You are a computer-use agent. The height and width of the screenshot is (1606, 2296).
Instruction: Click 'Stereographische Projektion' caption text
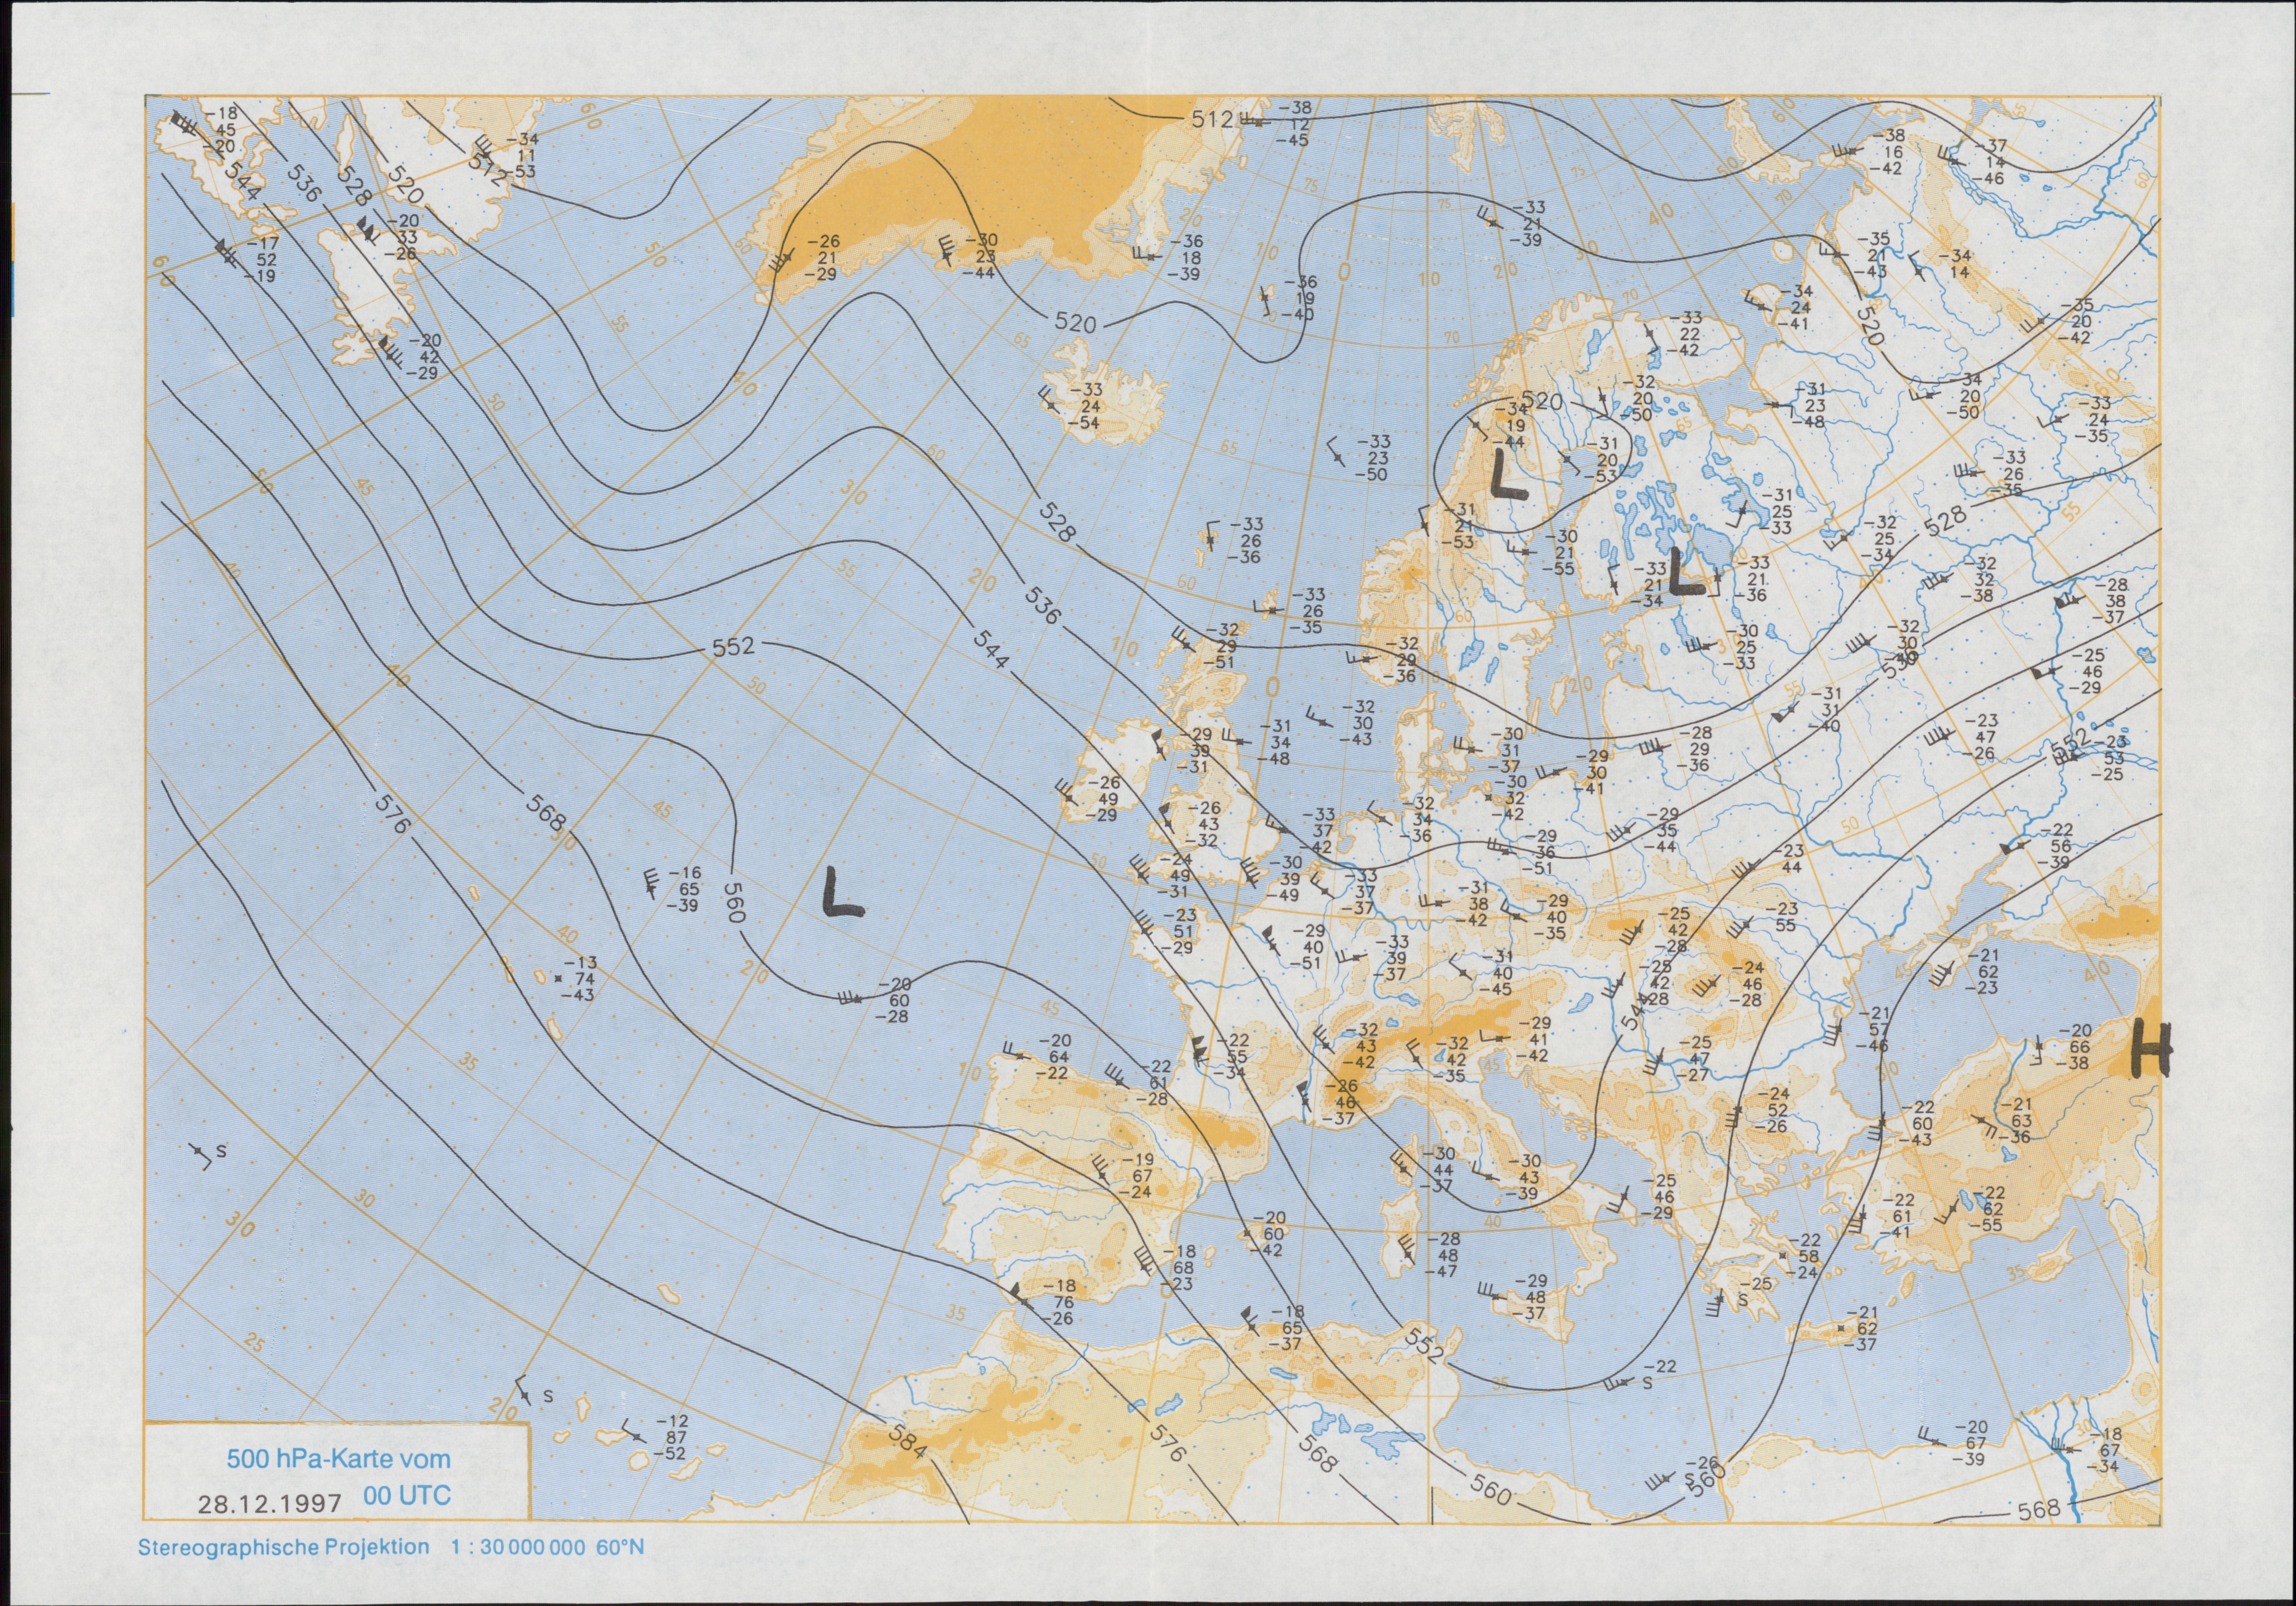click(x=283, y=1547)
